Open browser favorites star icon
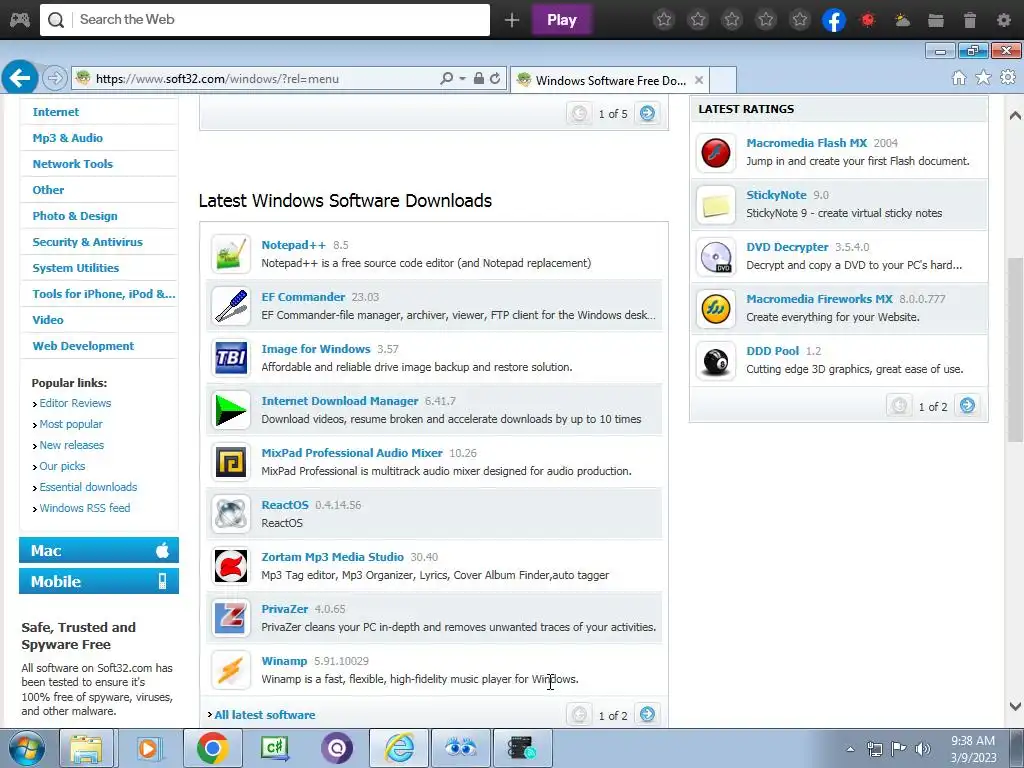The height and width of the screenshot is (768, 1024). click(x=983, y=78)
